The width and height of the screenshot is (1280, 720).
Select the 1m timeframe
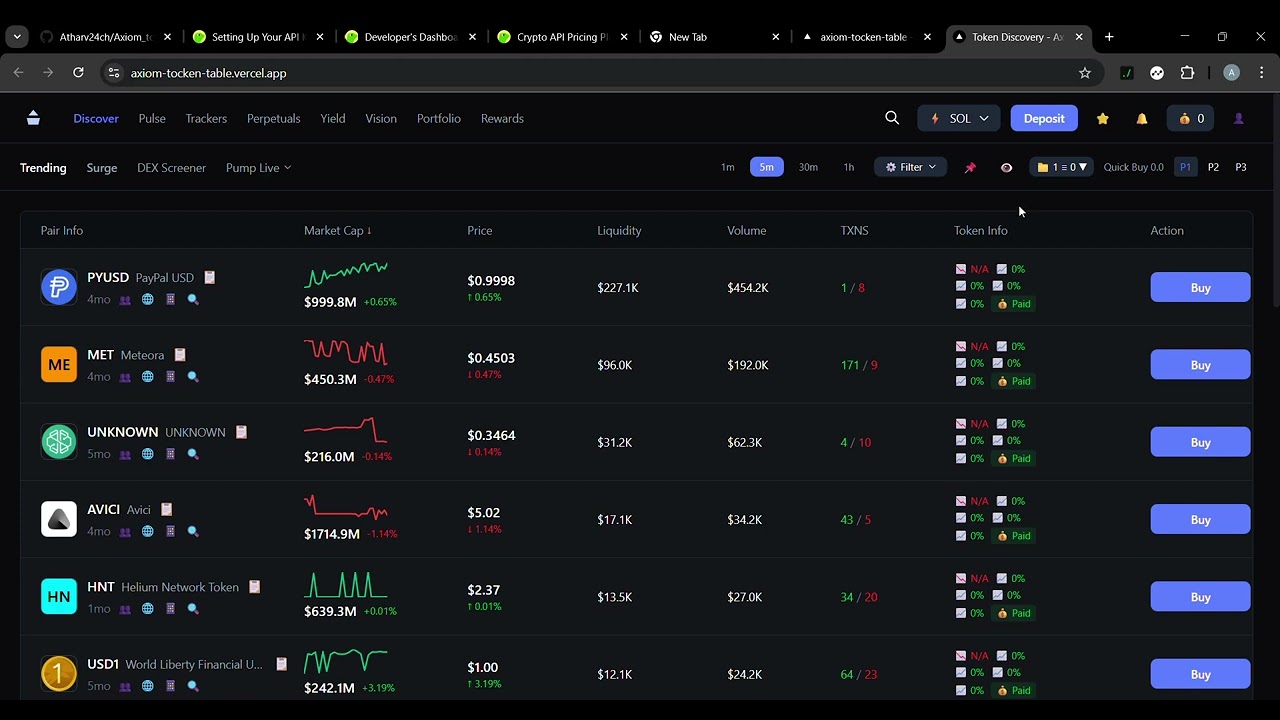pyautogui.click(x=728, y=167)
